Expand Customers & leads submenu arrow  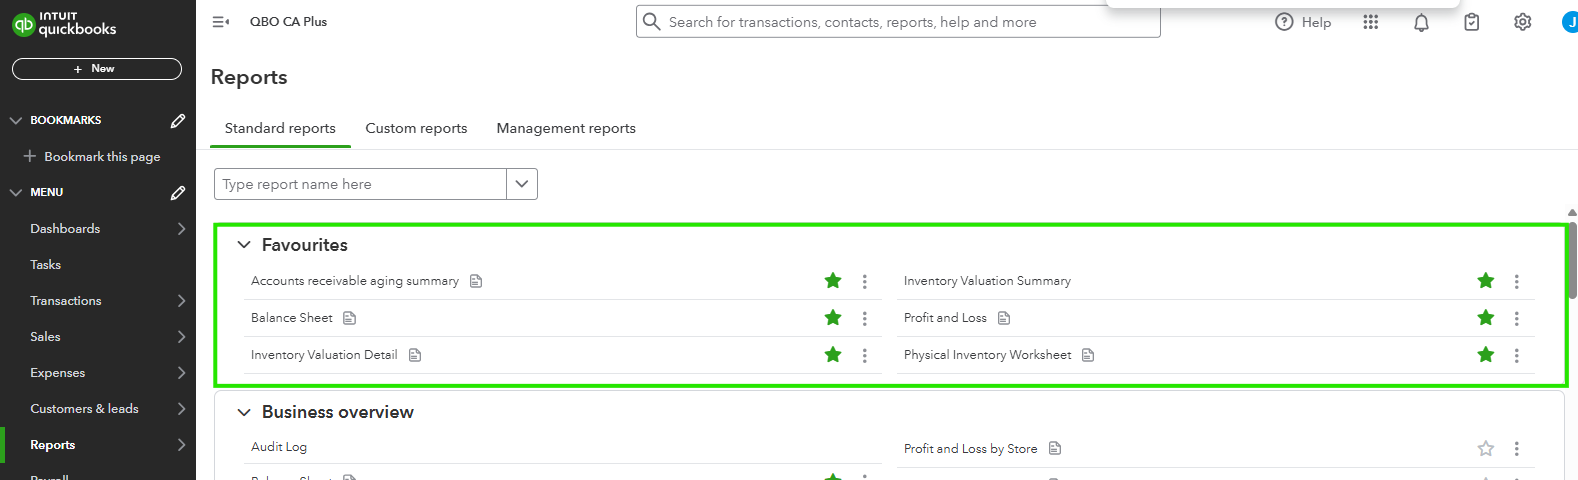coord(181,409)
